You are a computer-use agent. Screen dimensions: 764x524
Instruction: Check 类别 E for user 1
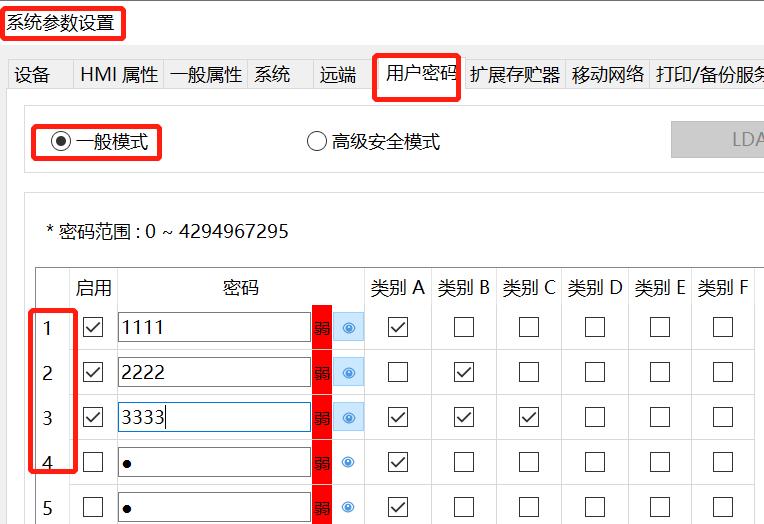660,327
